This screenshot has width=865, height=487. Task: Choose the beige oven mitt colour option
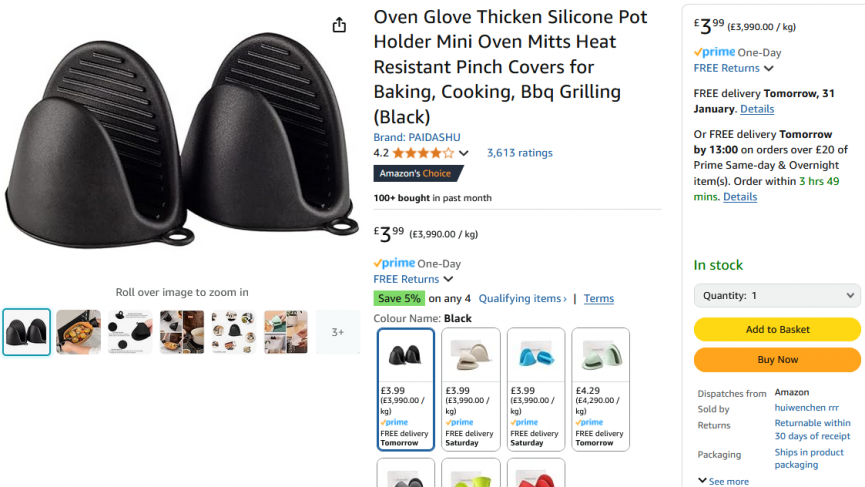click(x=471, y=389)
